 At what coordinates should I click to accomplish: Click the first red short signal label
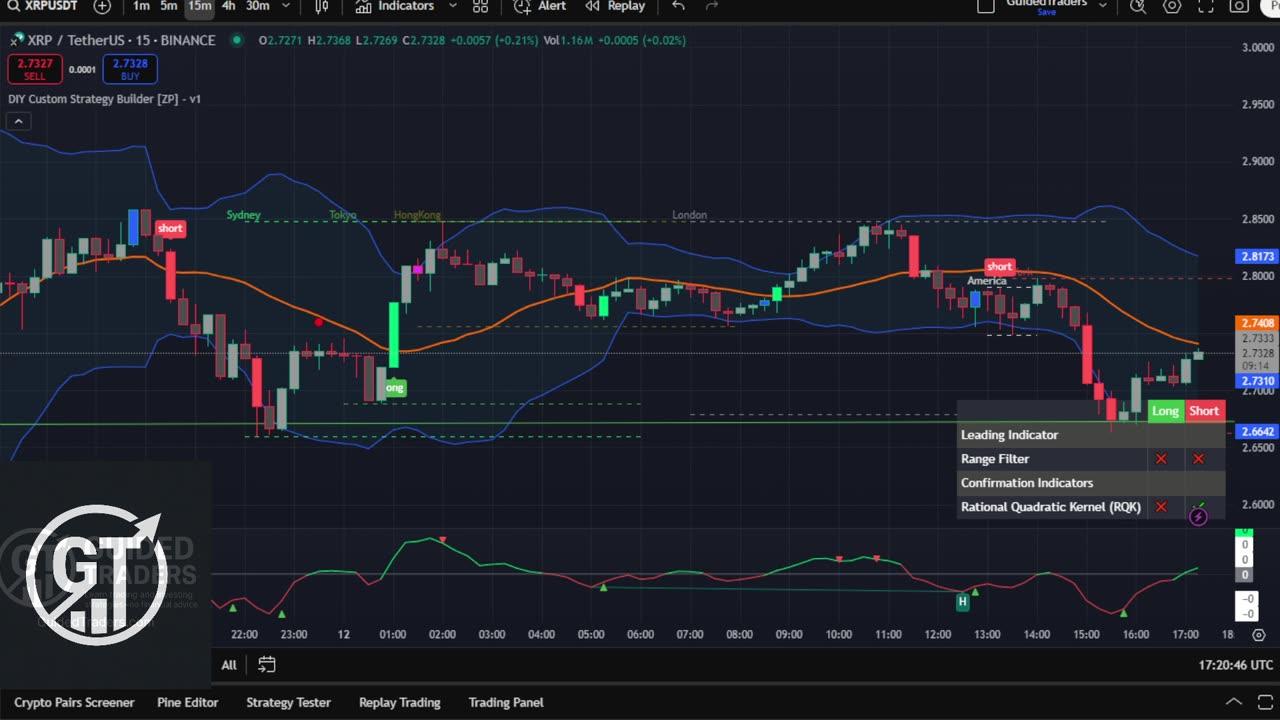click(170, 228)
